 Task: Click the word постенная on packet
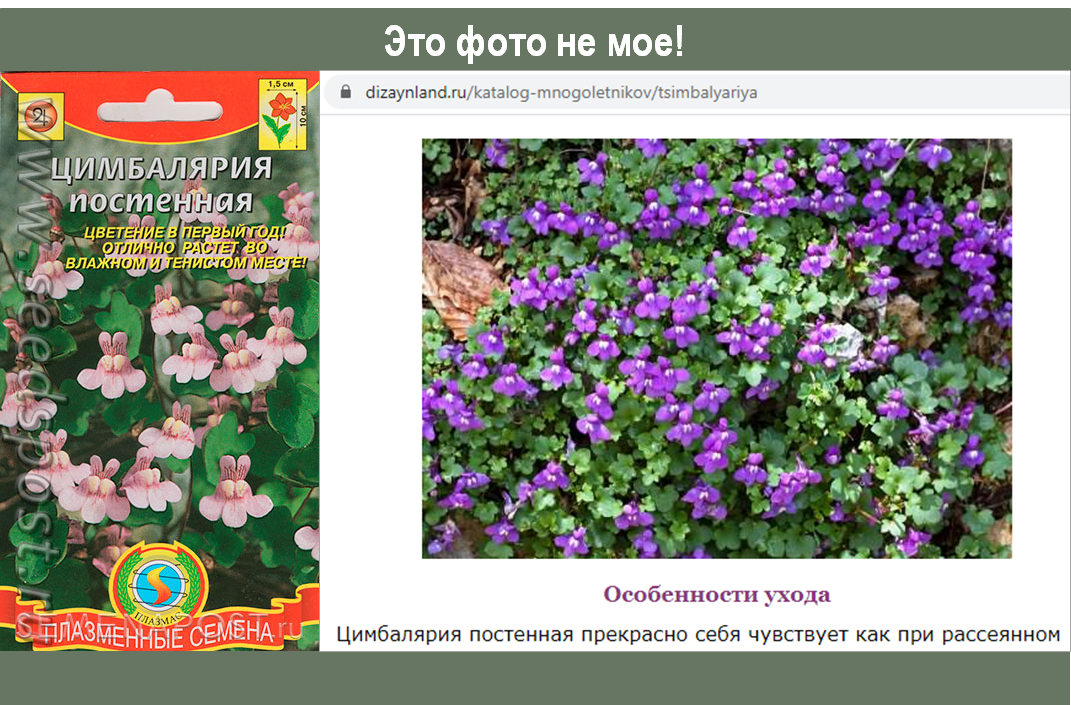coord(161,202)
